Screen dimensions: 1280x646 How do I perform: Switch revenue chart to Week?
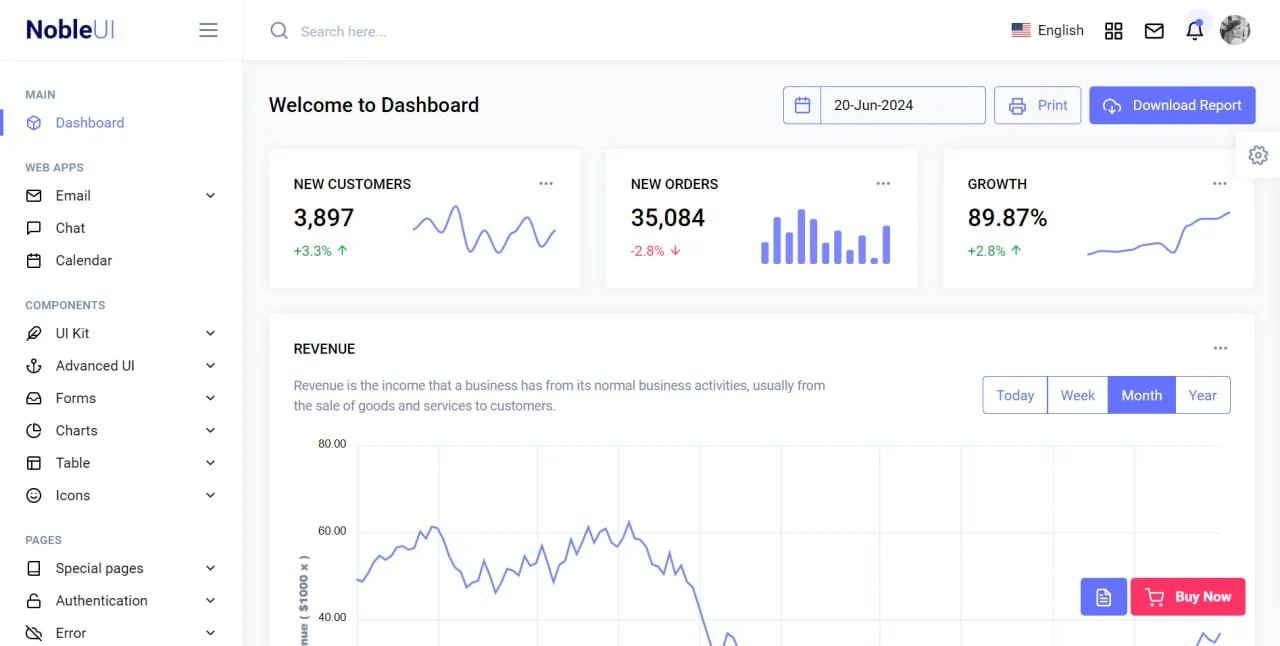[x=1078, y=395]
